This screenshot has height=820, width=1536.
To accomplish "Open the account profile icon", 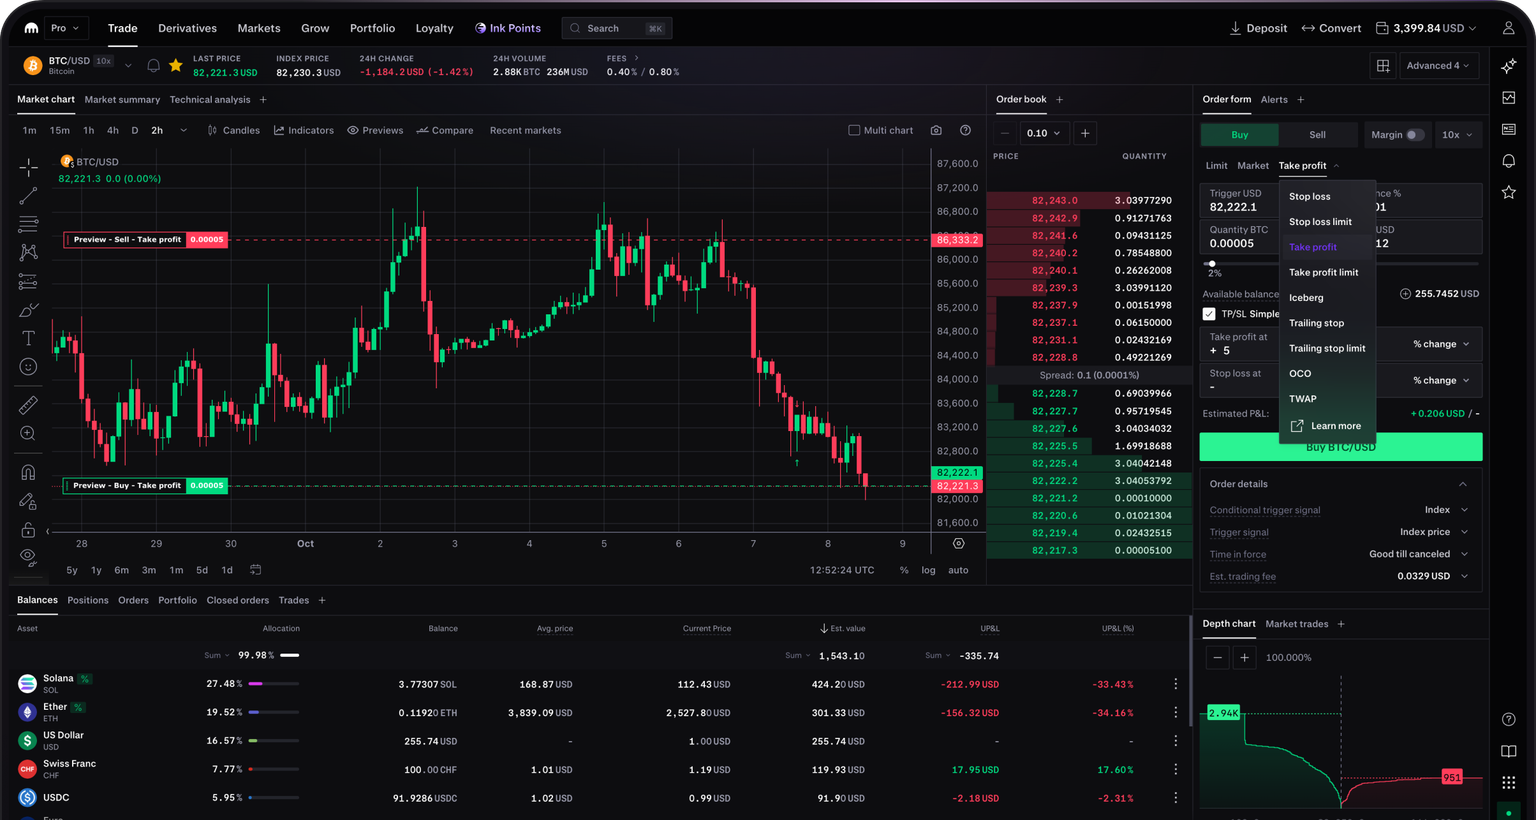I will [x=1508, y=28].
